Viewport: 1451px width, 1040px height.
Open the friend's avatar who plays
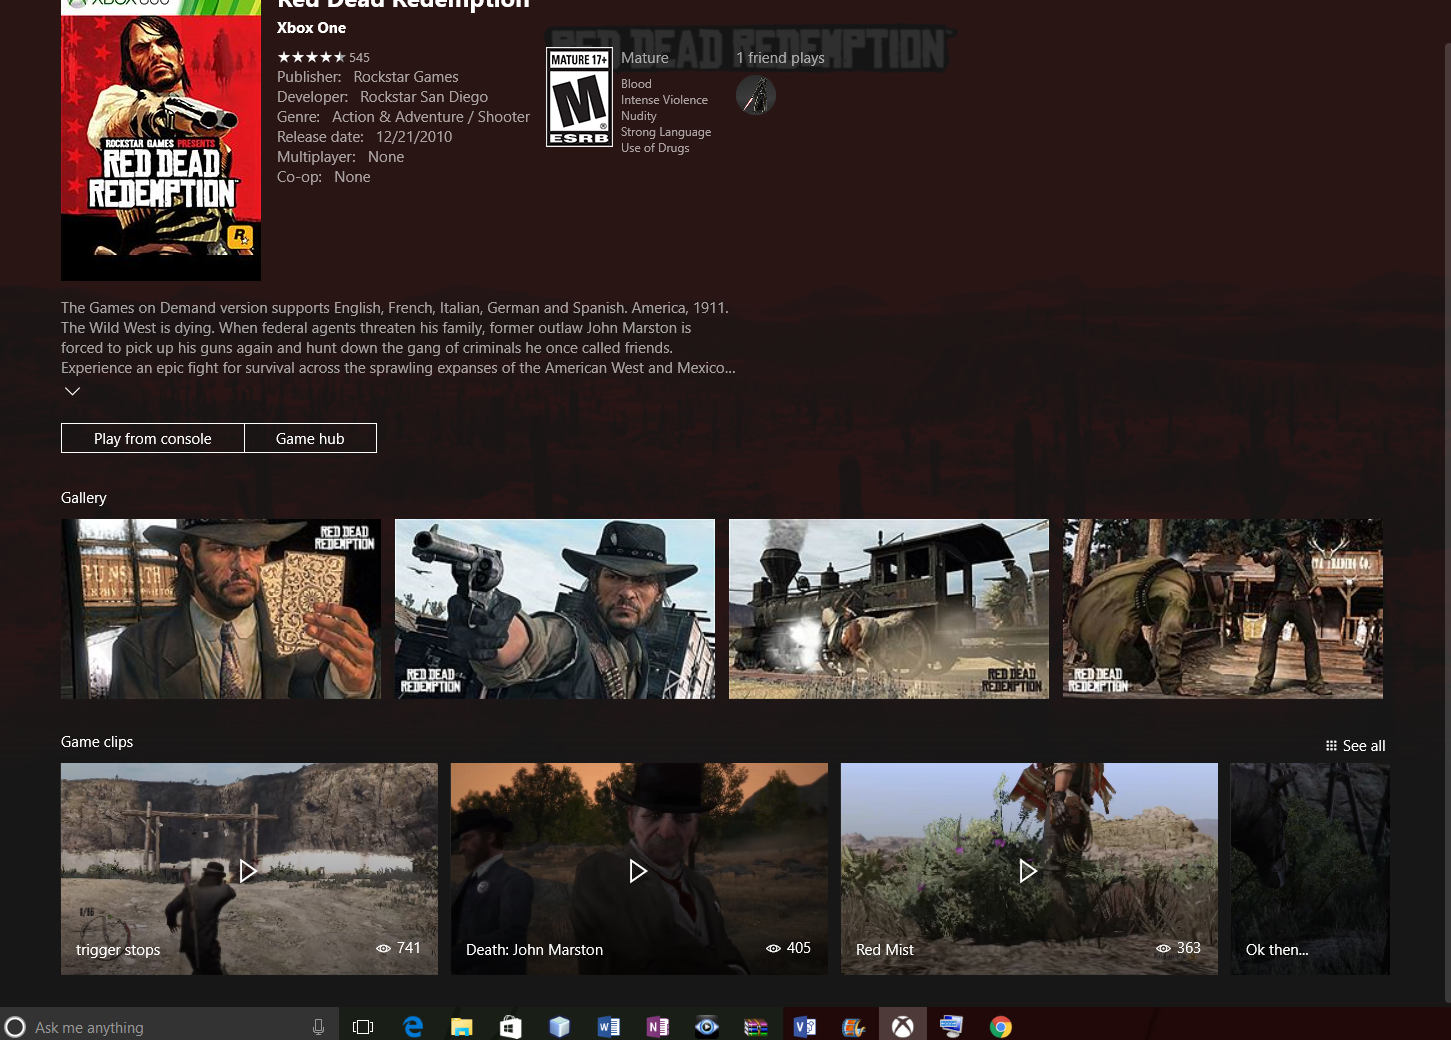[x=756, y=95]
